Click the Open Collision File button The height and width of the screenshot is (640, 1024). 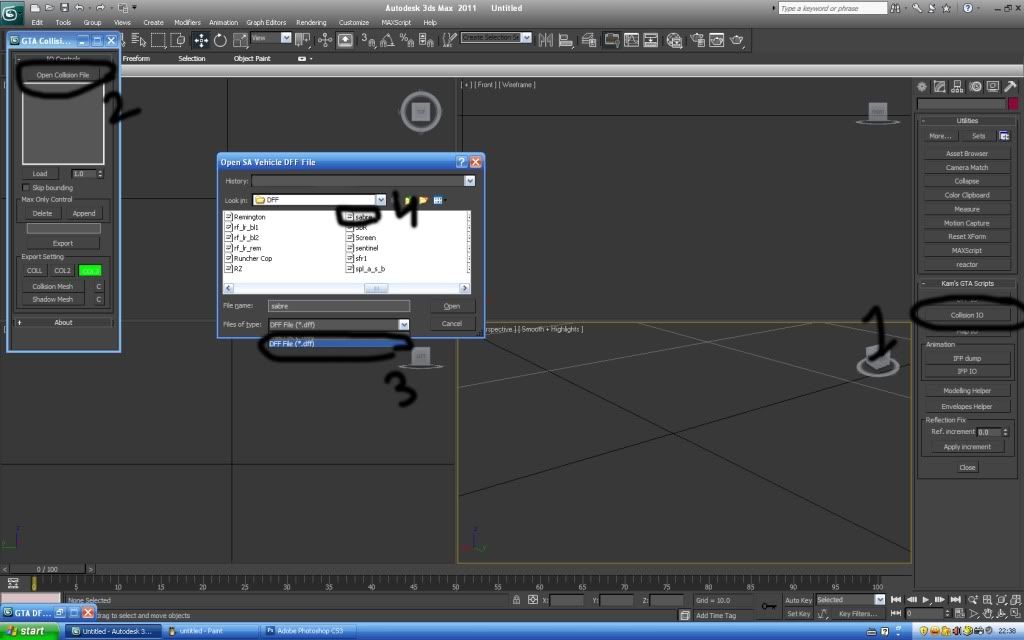pos(63,75)
